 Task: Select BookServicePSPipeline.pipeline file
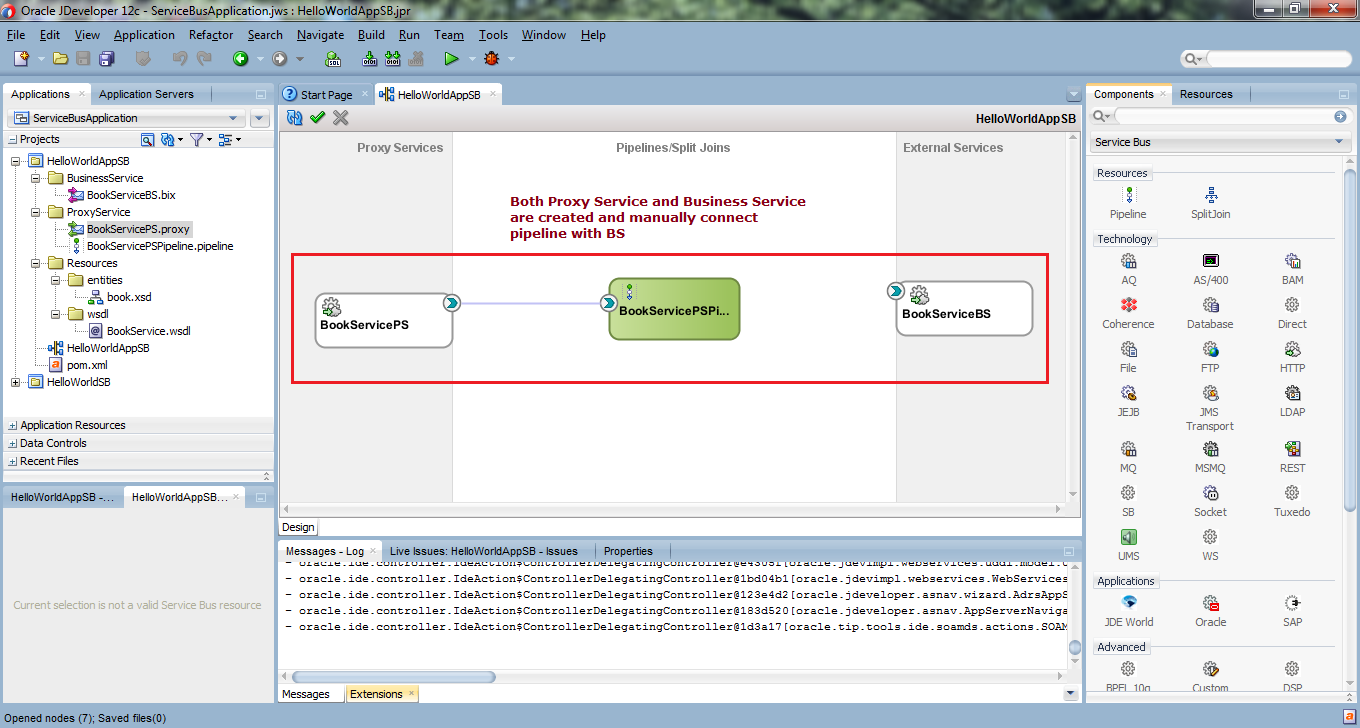[160, 246]
